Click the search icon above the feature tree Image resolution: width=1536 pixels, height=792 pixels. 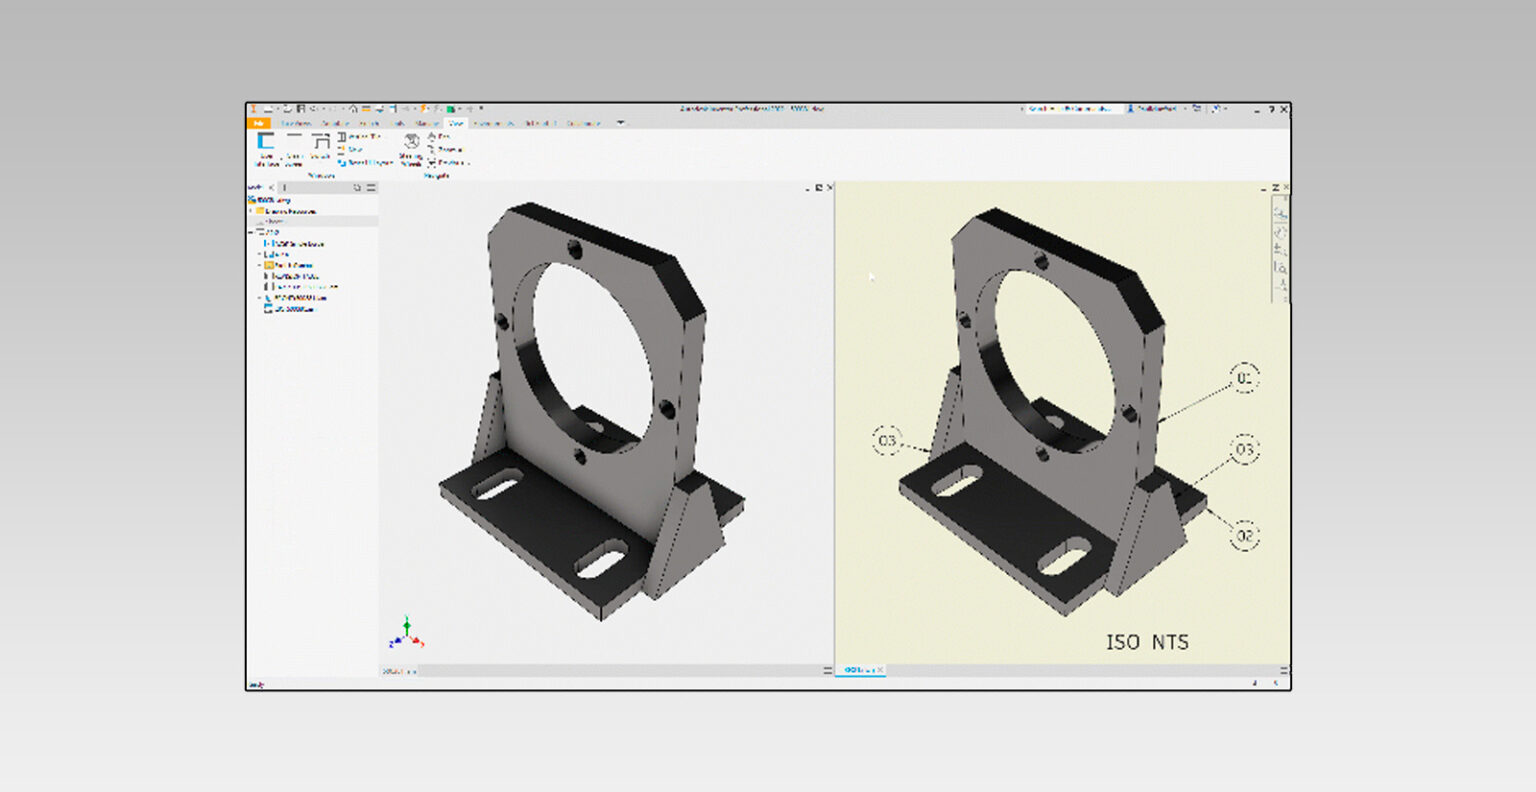click(x=357, y=187)
